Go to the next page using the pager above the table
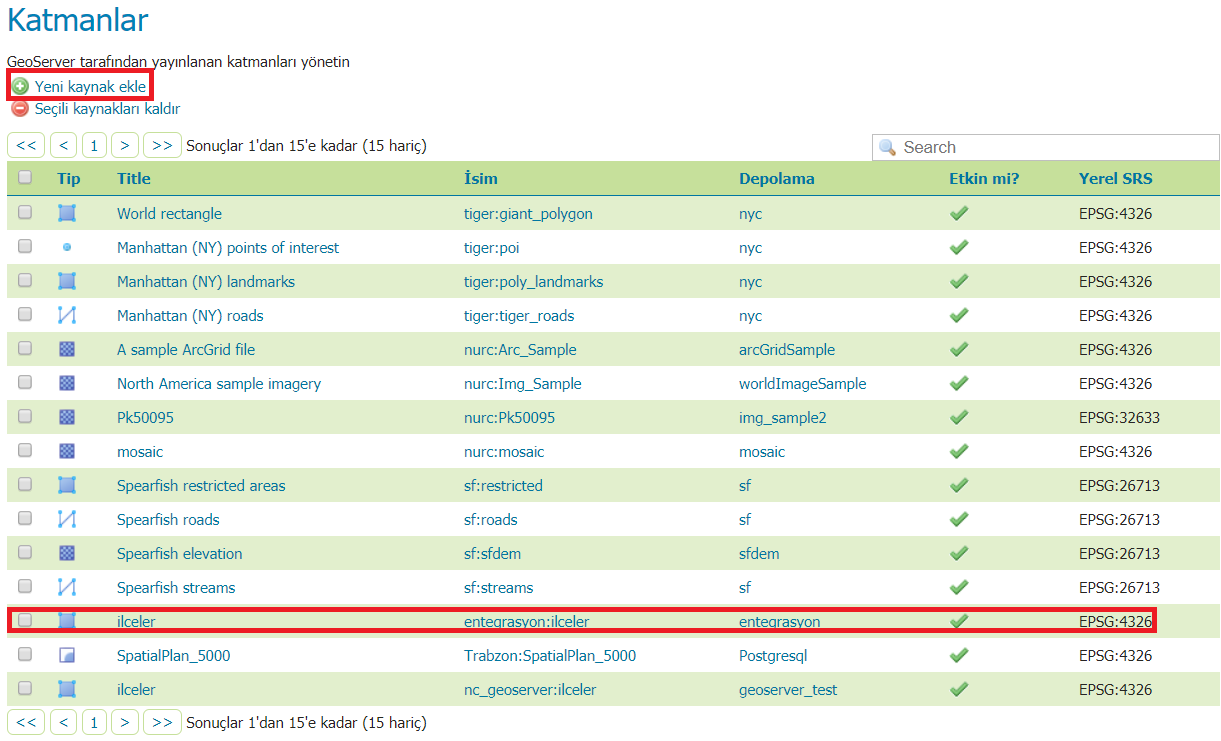 click(x=125, y=145)
